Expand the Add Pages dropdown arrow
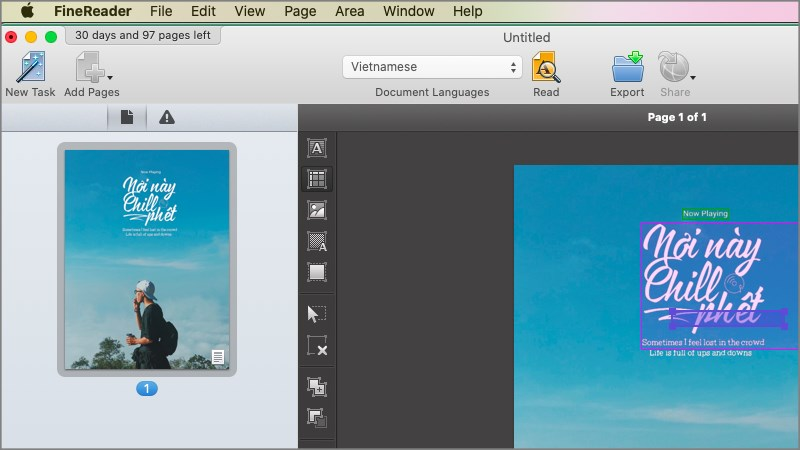Screen dimensions: 800x450 110,77
